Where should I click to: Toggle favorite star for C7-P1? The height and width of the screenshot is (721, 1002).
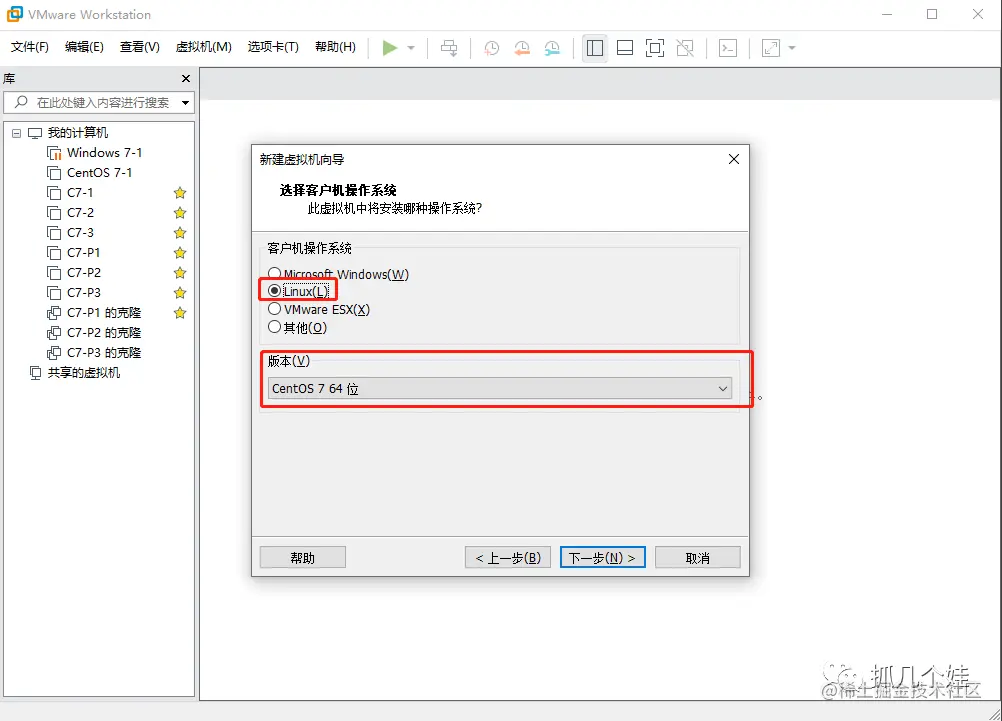click(x=180, y=252)
